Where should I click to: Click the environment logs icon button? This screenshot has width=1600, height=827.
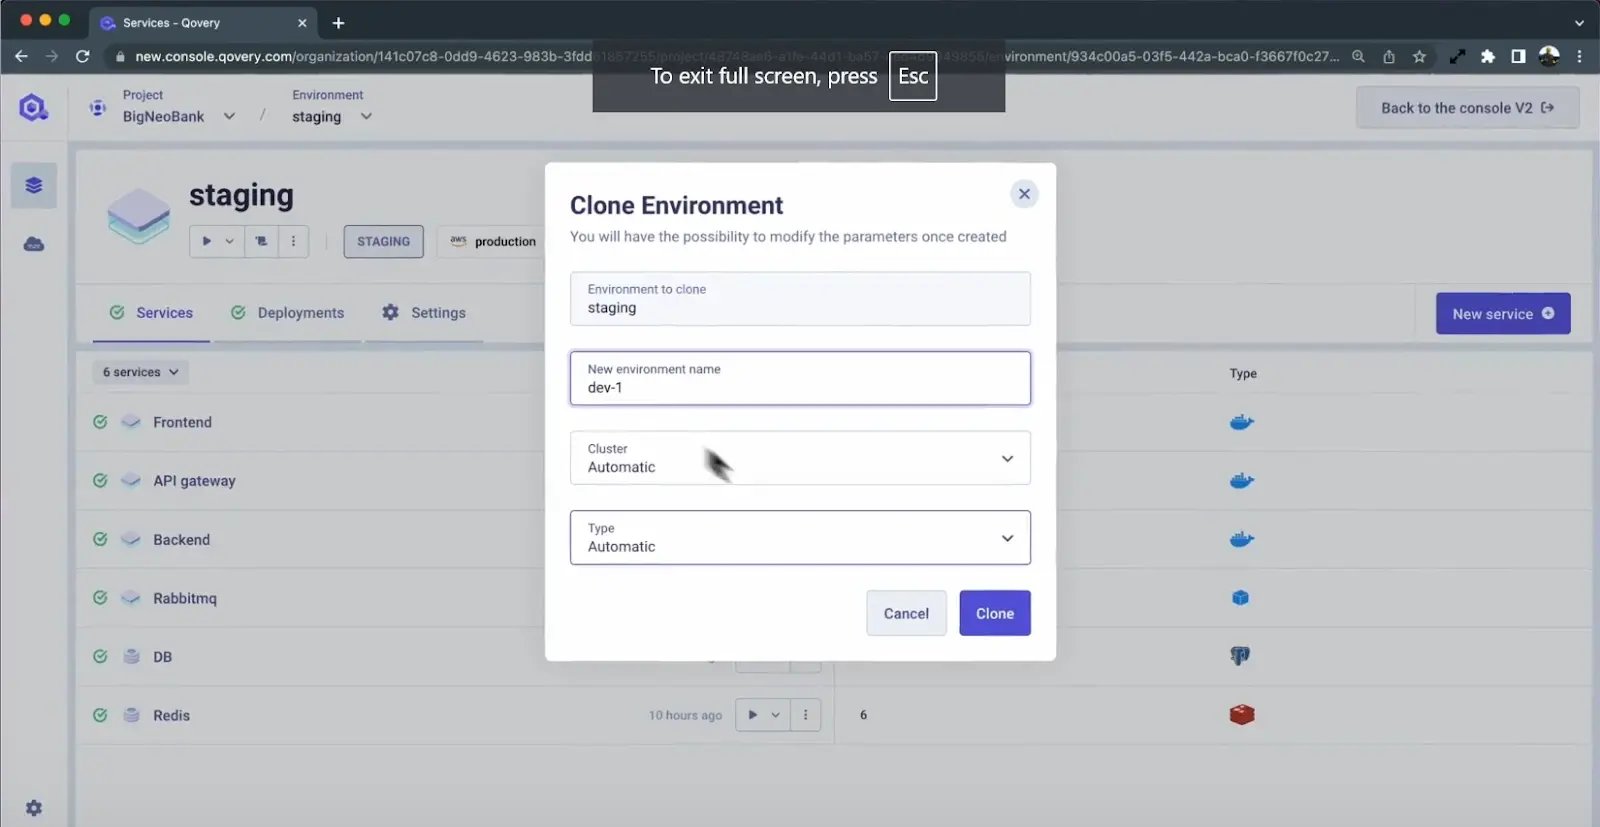(261, 241)
